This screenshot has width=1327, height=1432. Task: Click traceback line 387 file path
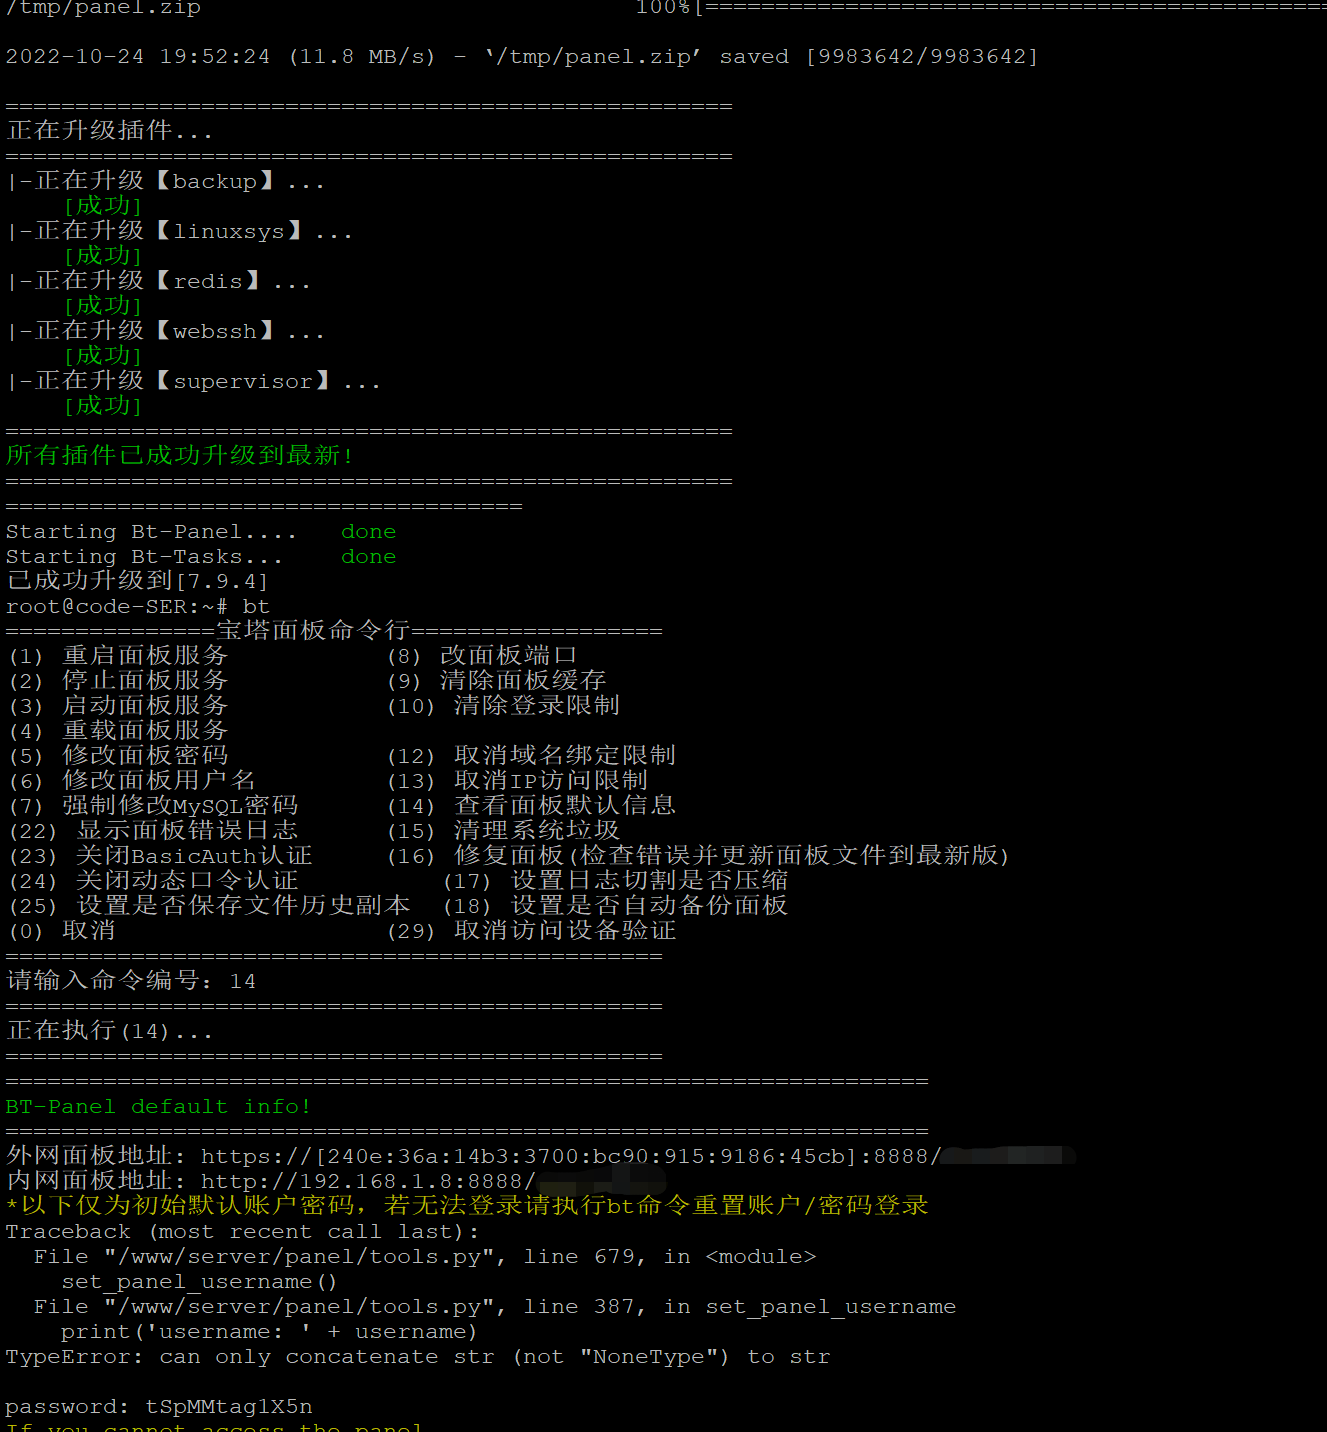click(x=495, y=1307)
